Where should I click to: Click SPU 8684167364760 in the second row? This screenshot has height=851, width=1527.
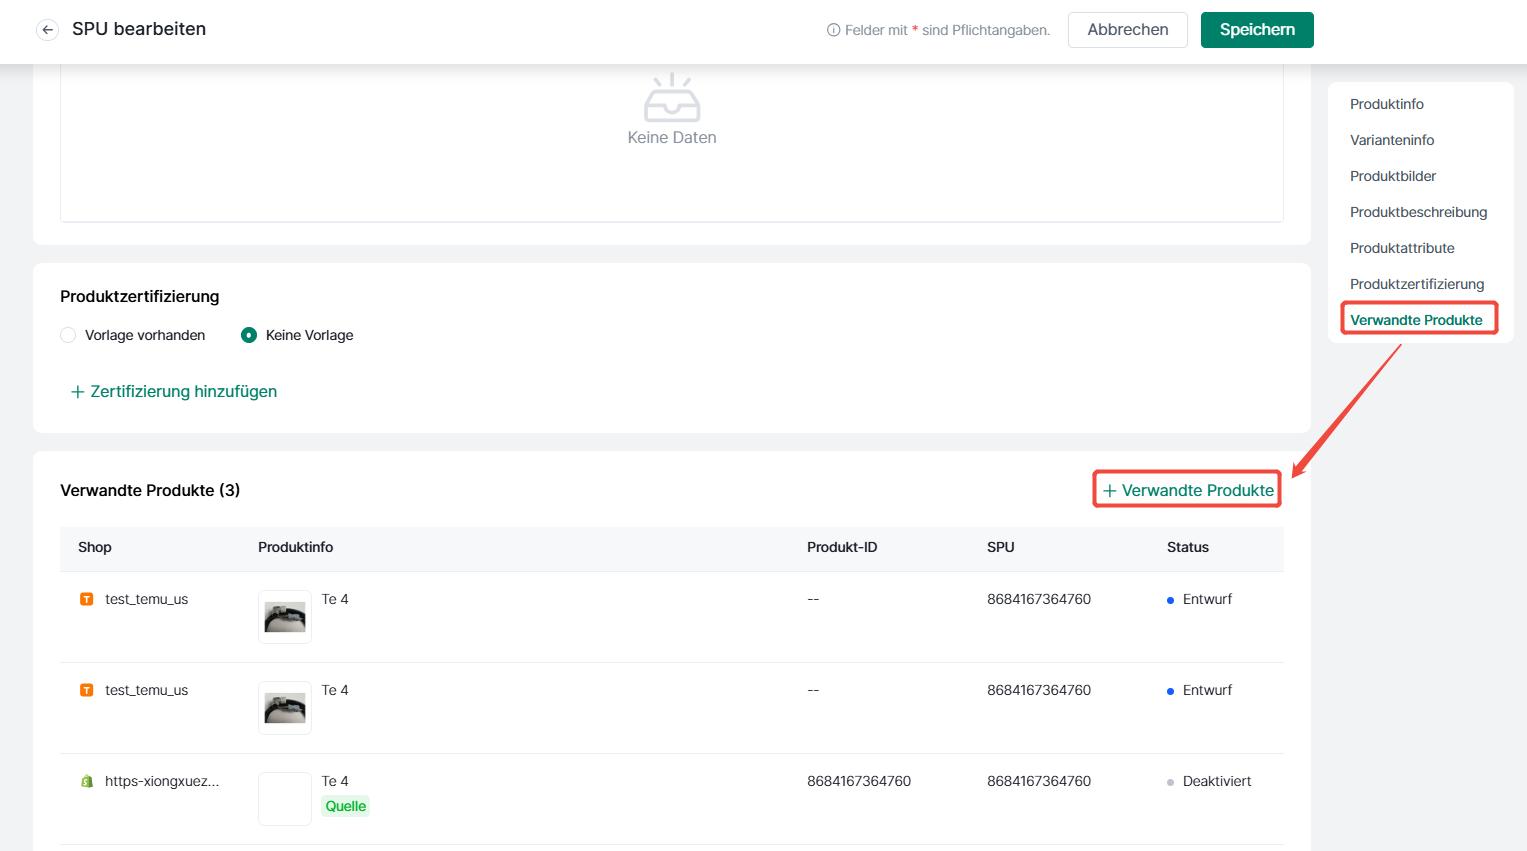click(1039, 690)
